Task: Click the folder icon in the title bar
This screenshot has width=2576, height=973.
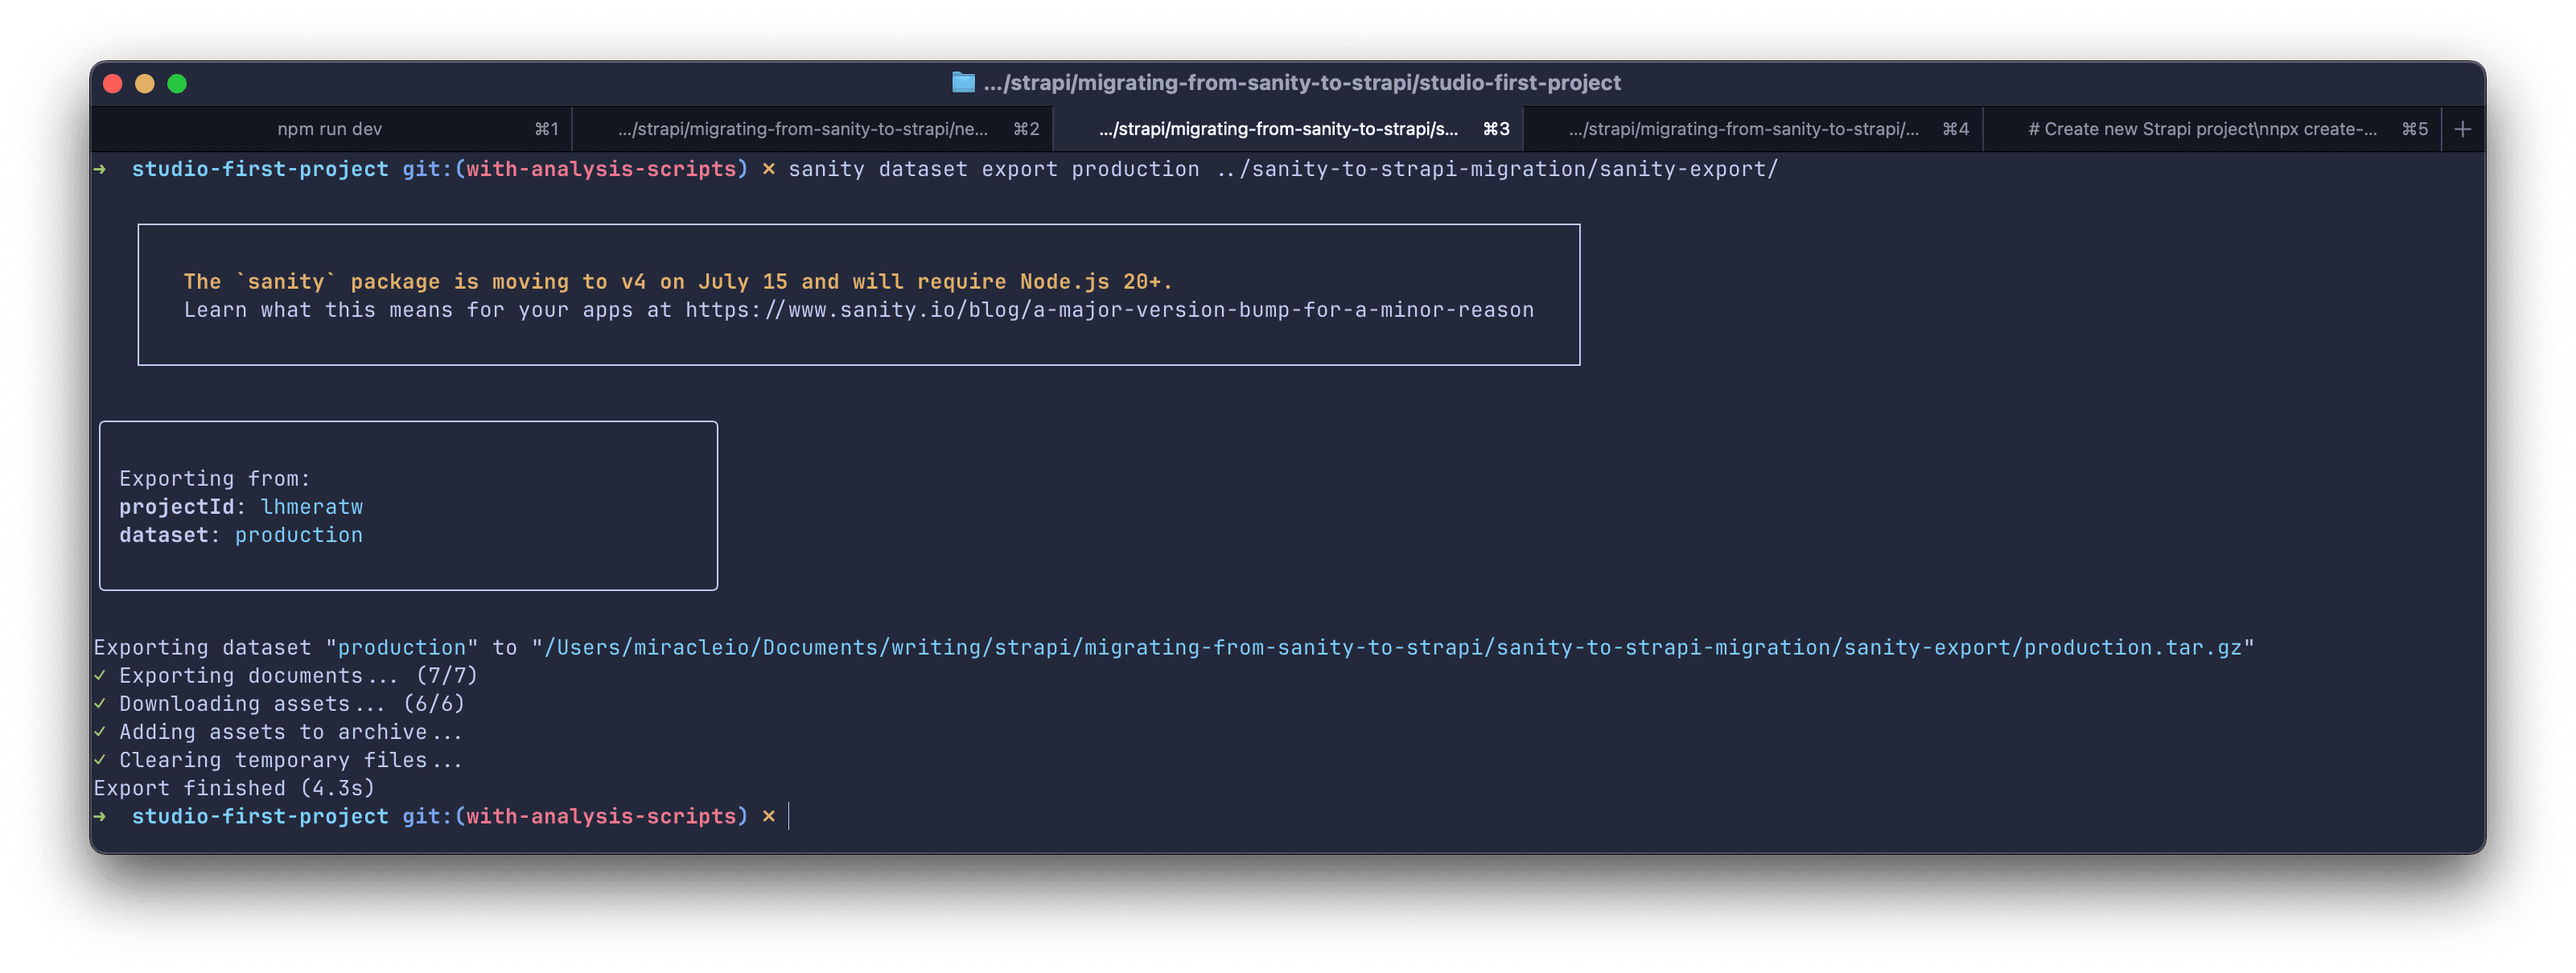Action: coord(962,82)
